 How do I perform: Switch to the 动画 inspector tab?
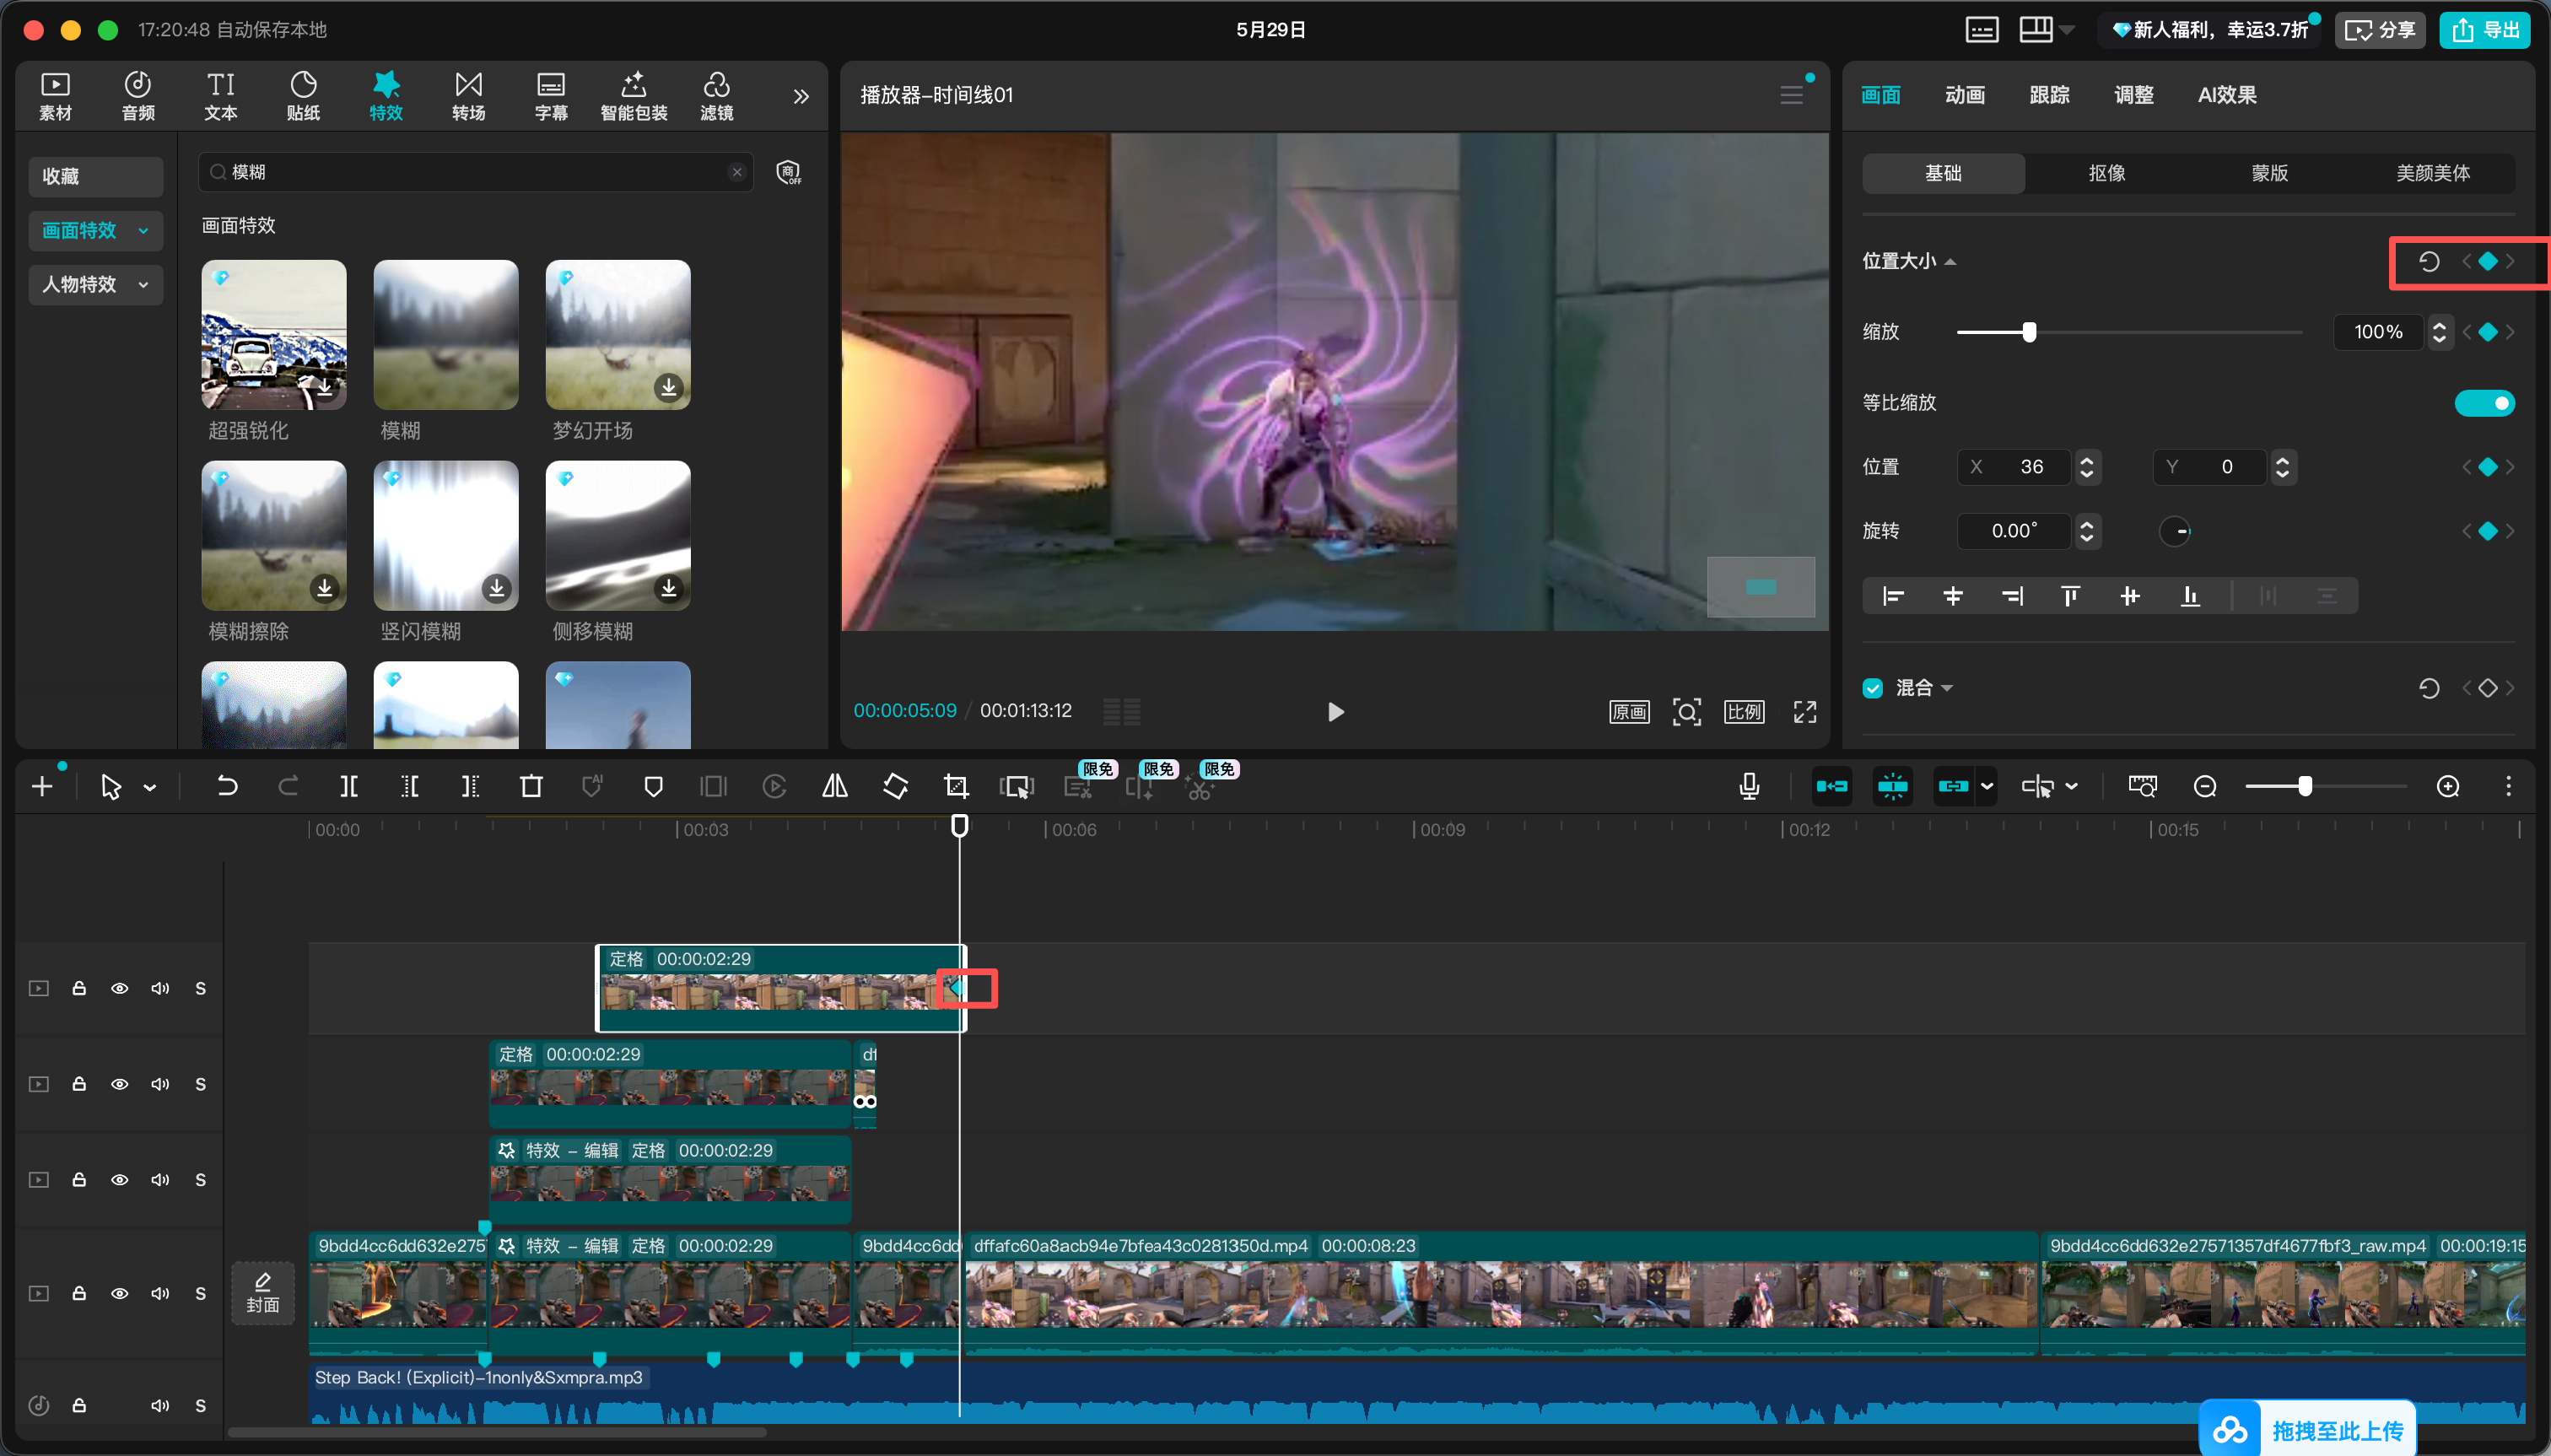(1964, 95)
